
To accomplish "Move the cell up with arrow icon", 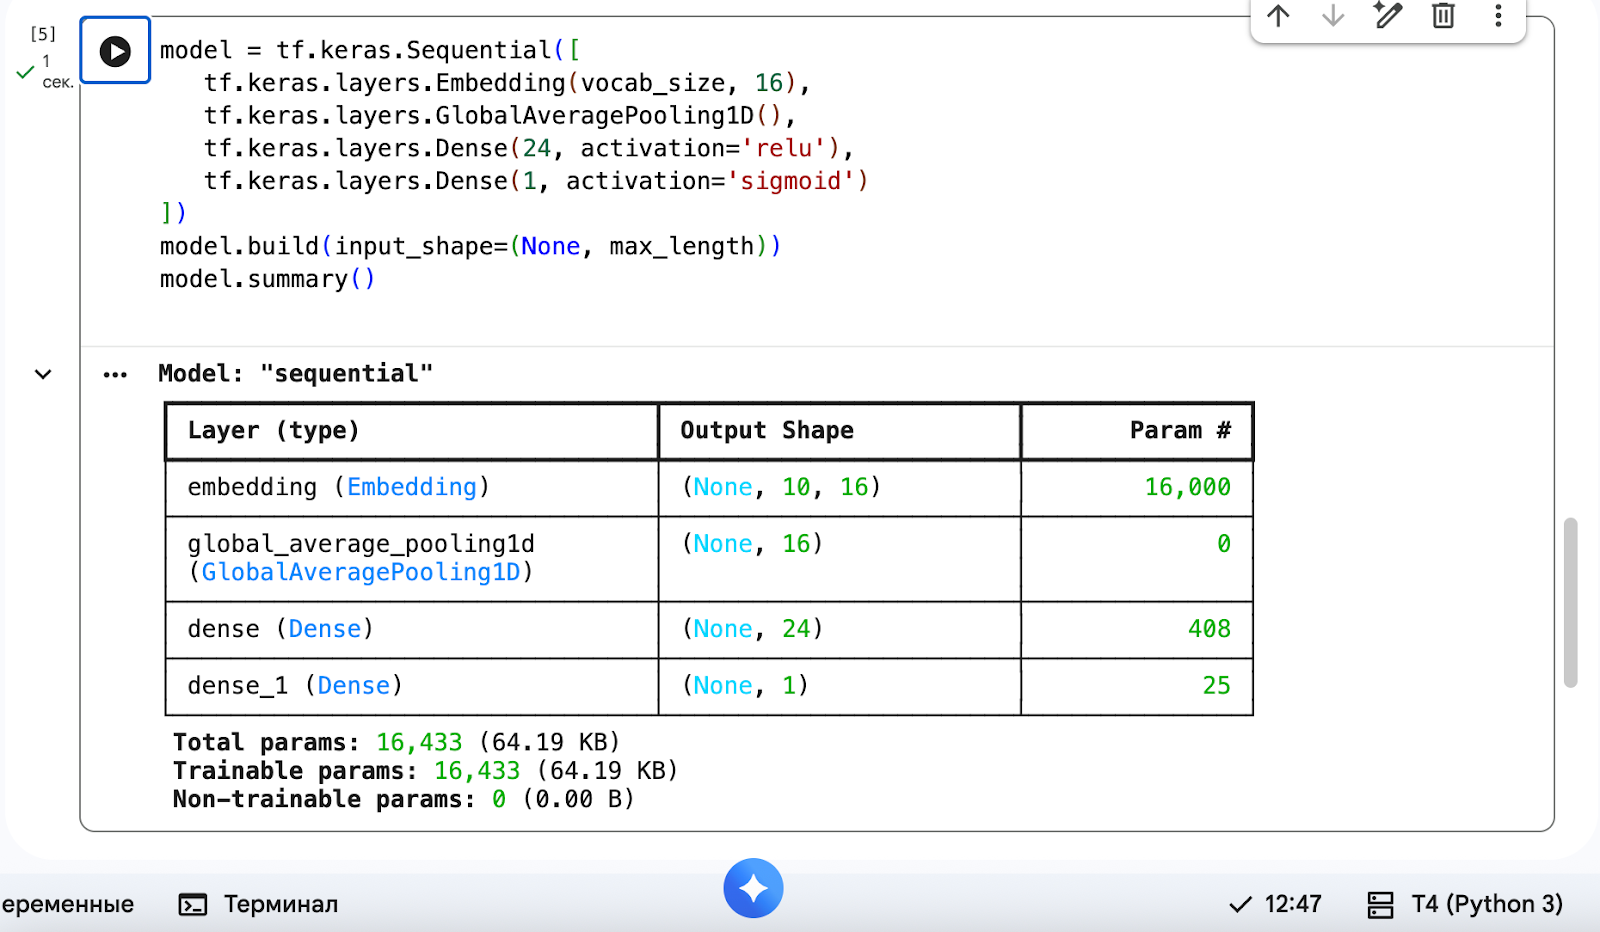I will (1278, 15).
